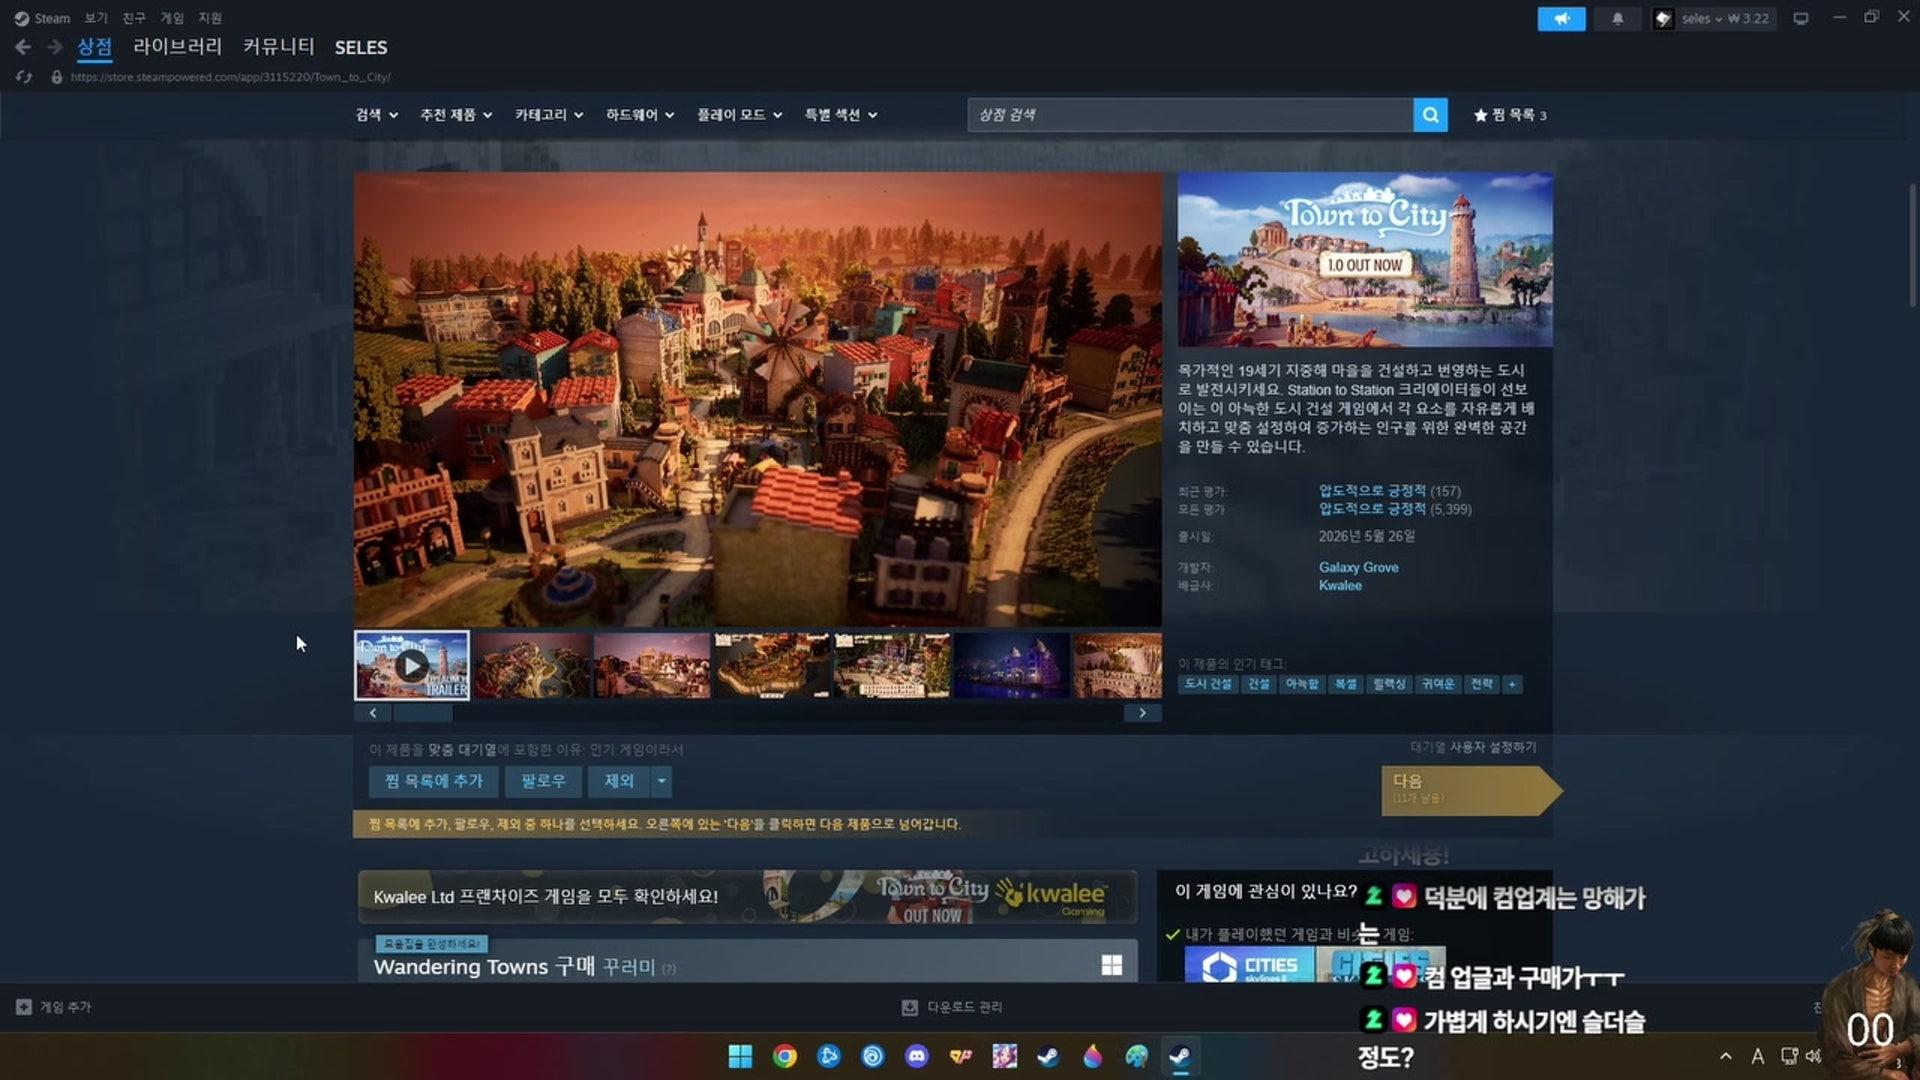Click the highlighted Steam taskbar icon

(x=1180, y=1056)
